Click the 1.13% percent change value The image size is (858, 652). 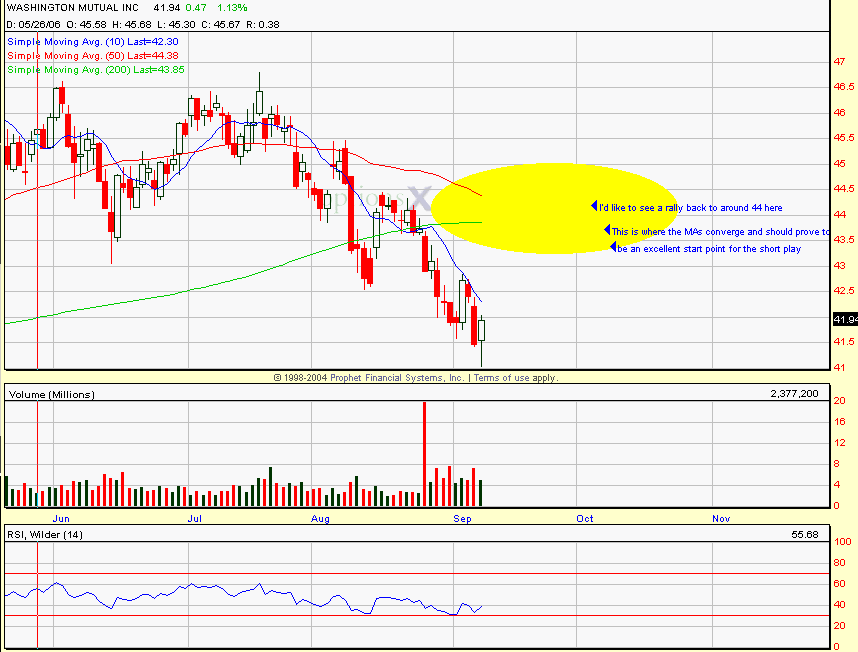pyautogui.click(x=232, y=8)
